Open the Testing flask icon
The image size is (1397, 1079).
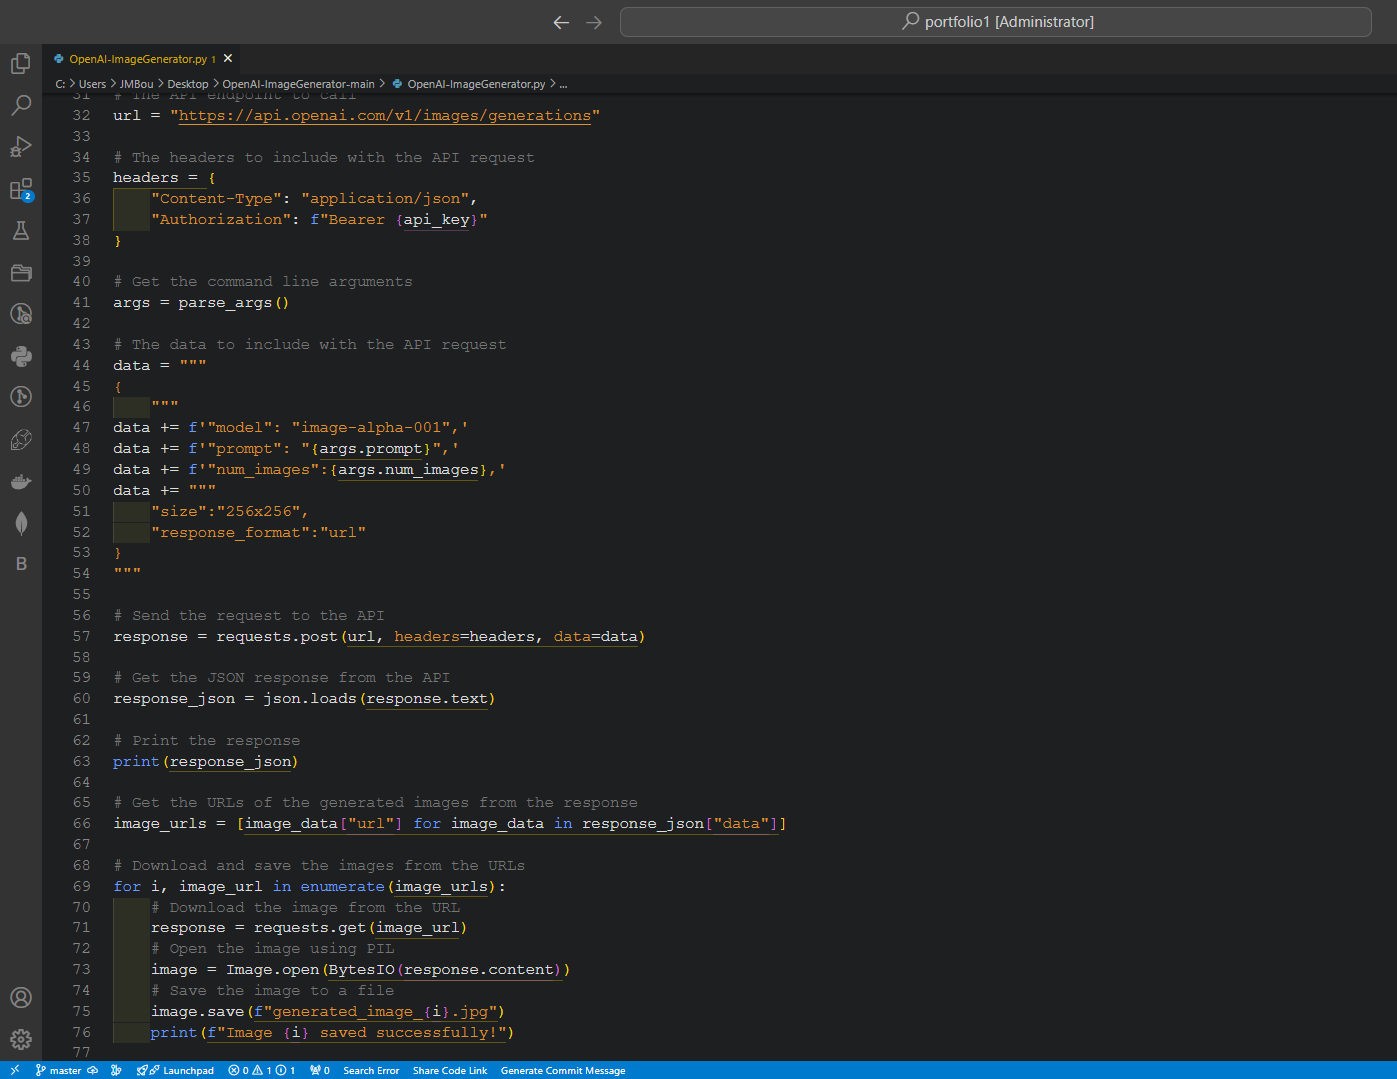pyautogui.click(x=21, y=231)
